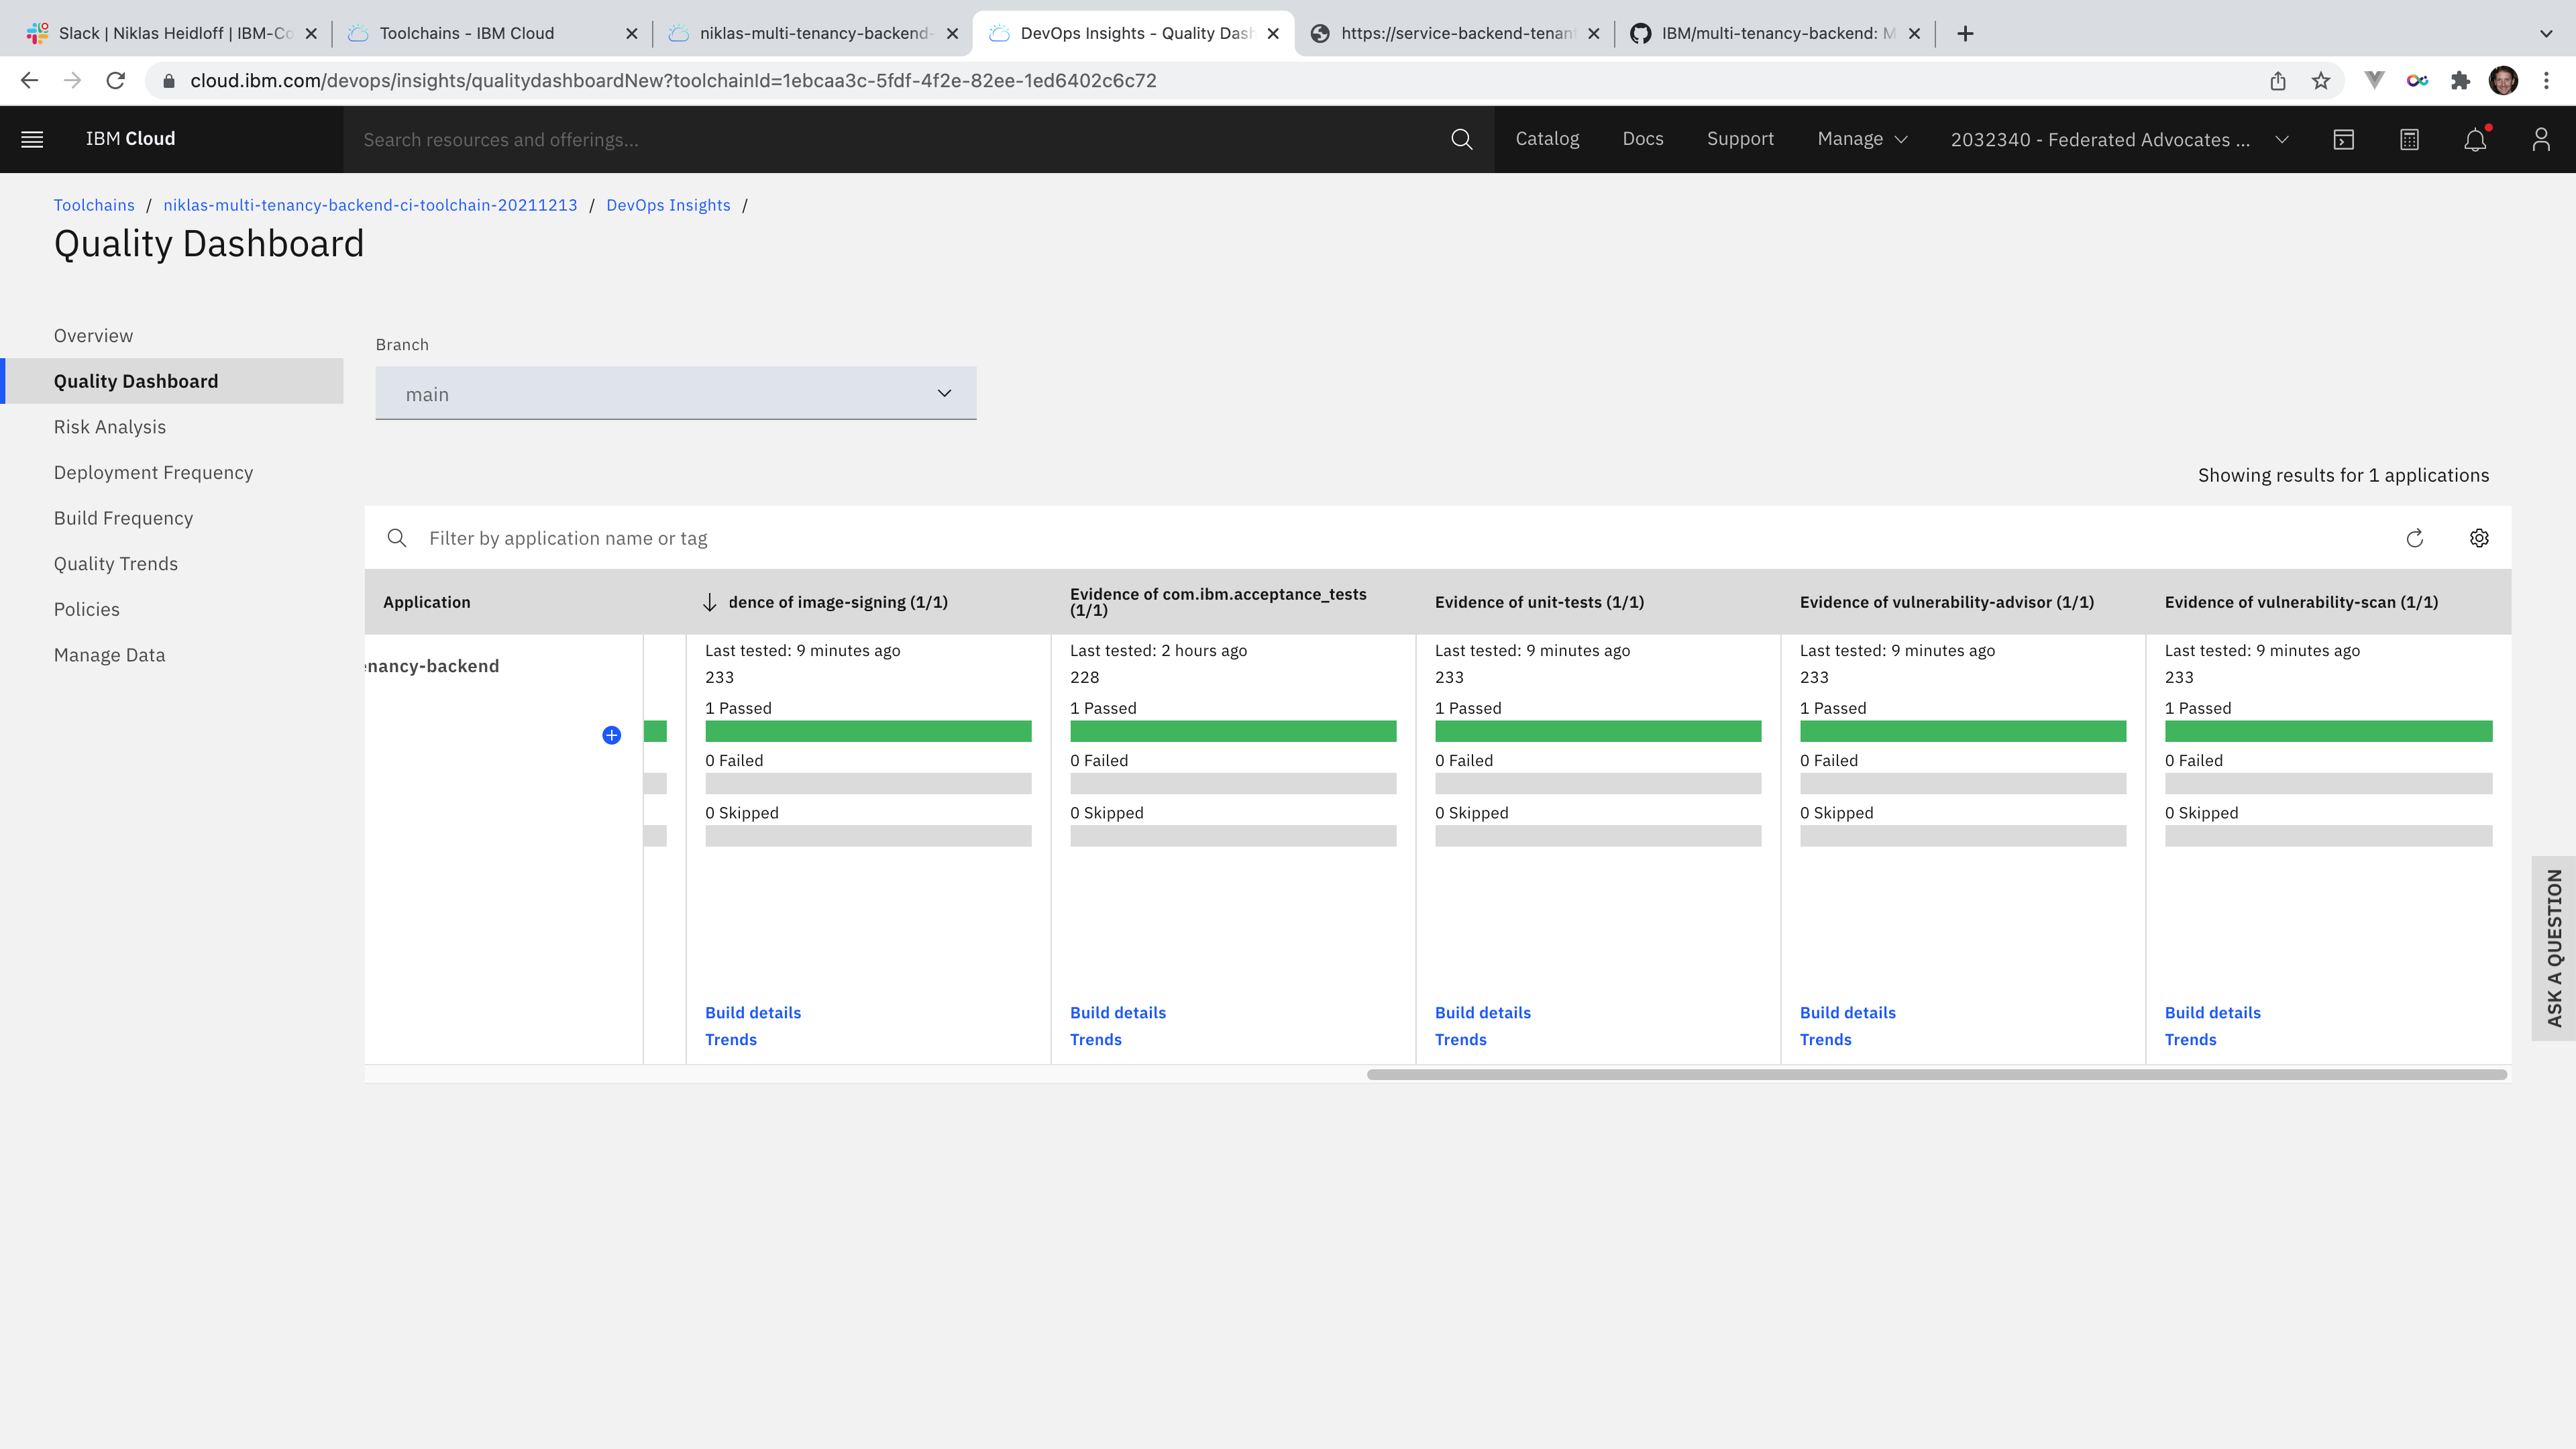Open the notifications bell
The width and height of the screenshot is (2576, 1449).
coord(2474,140)
